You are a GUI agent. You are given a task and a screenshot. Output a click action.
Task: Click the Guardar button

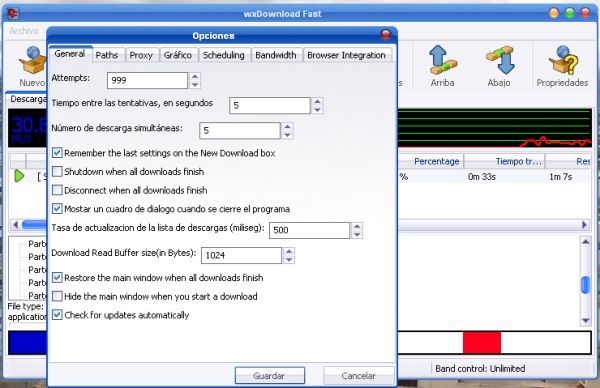(x=270, y=375)
